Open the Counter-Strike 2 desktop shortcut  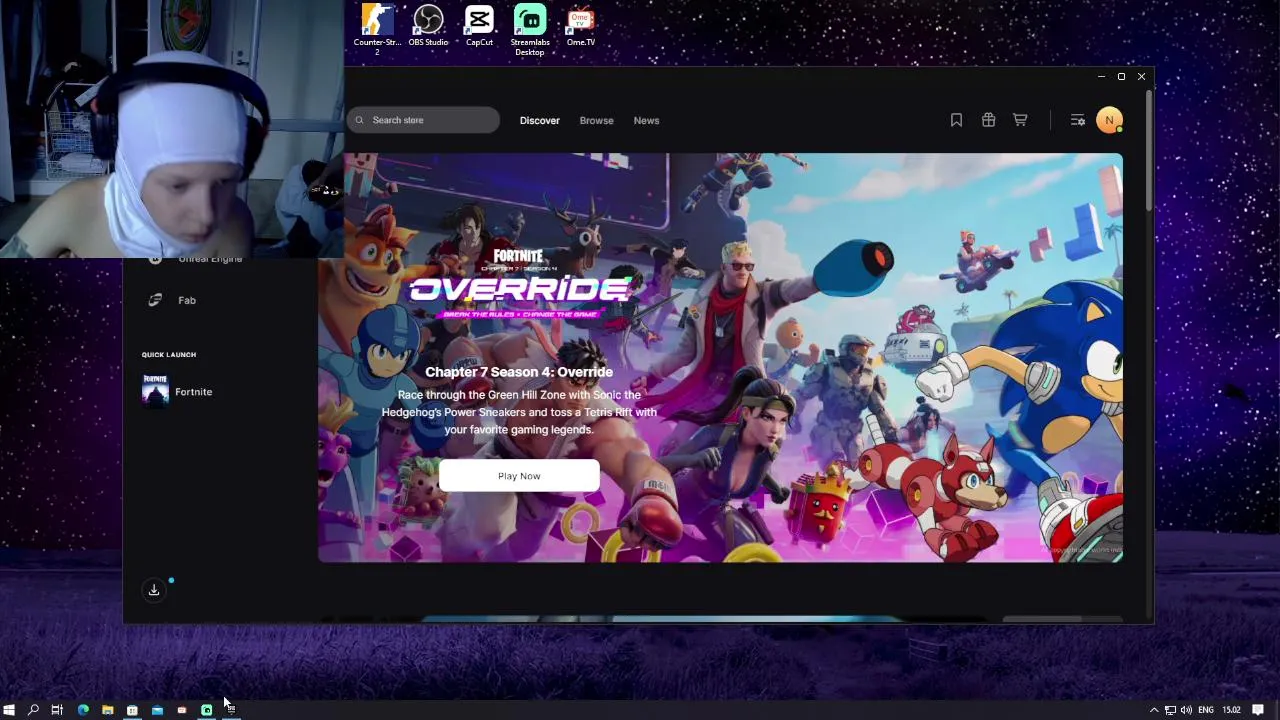coord(377,30)
